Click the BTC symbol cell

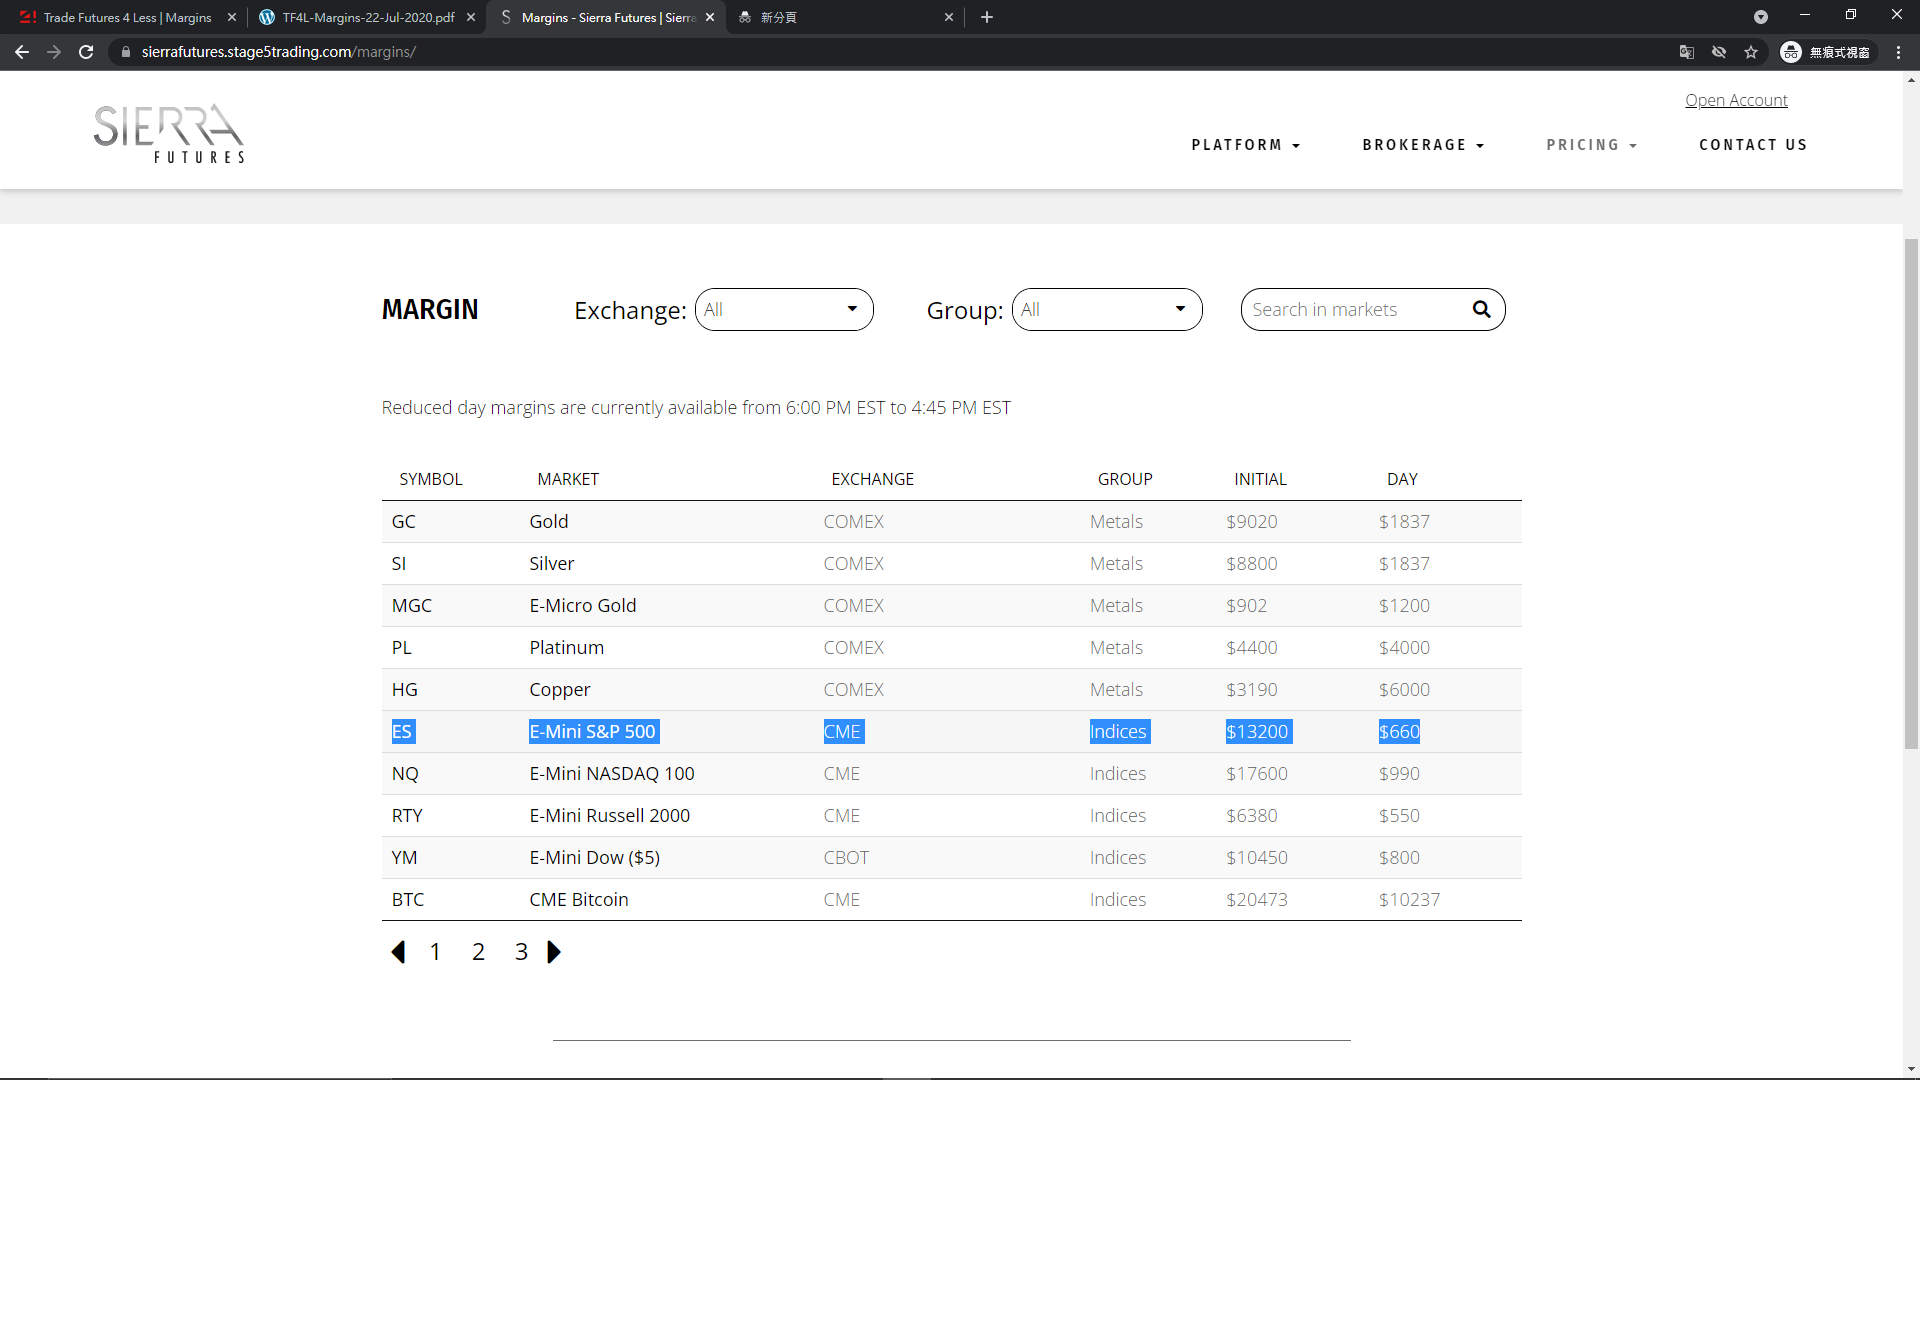408,900
